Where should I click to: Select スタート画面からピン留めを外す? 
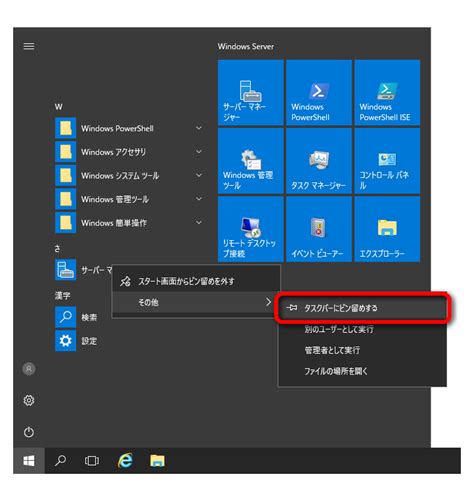(196, 281)
